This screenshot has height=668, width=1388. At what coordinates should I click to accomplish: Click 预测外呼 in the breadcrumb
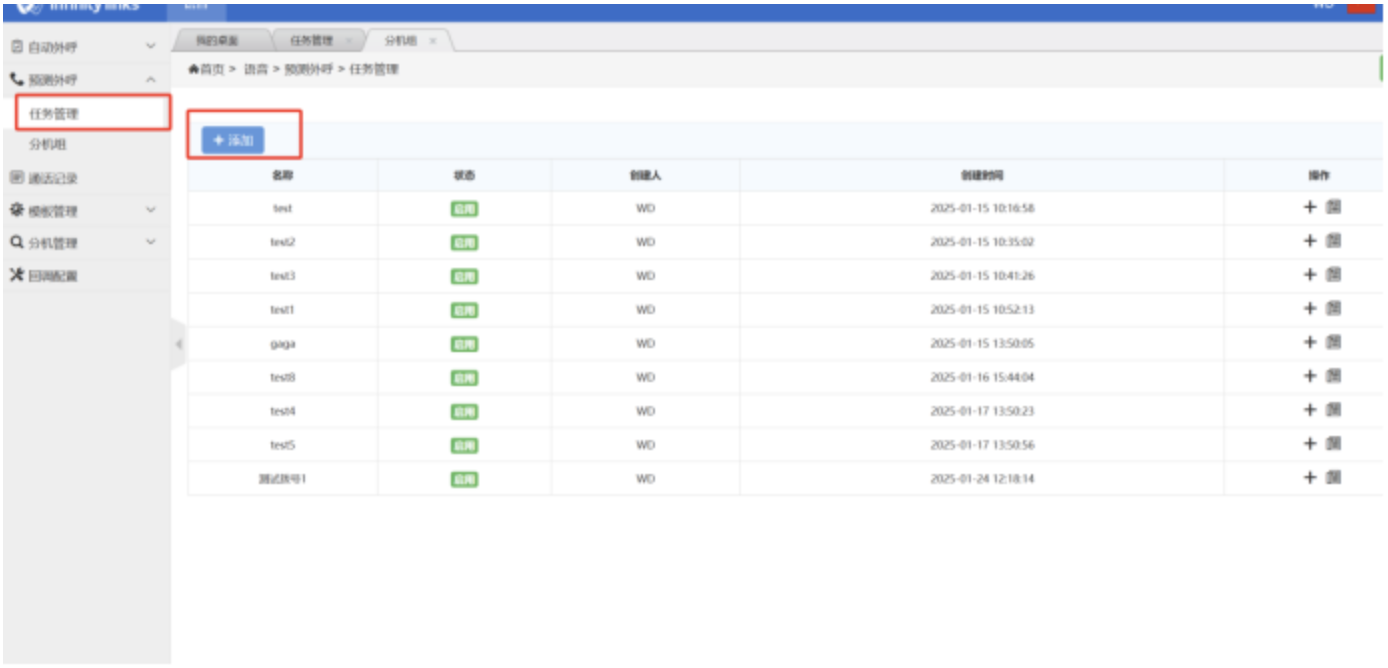(309, 69)
